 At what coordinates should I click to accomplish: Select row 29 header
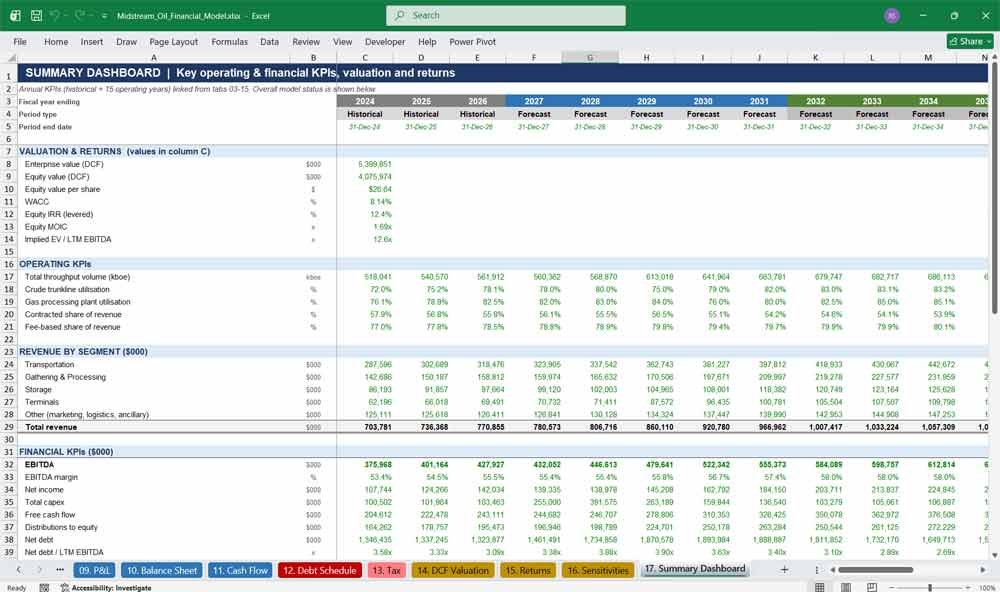tap(9, 427)
